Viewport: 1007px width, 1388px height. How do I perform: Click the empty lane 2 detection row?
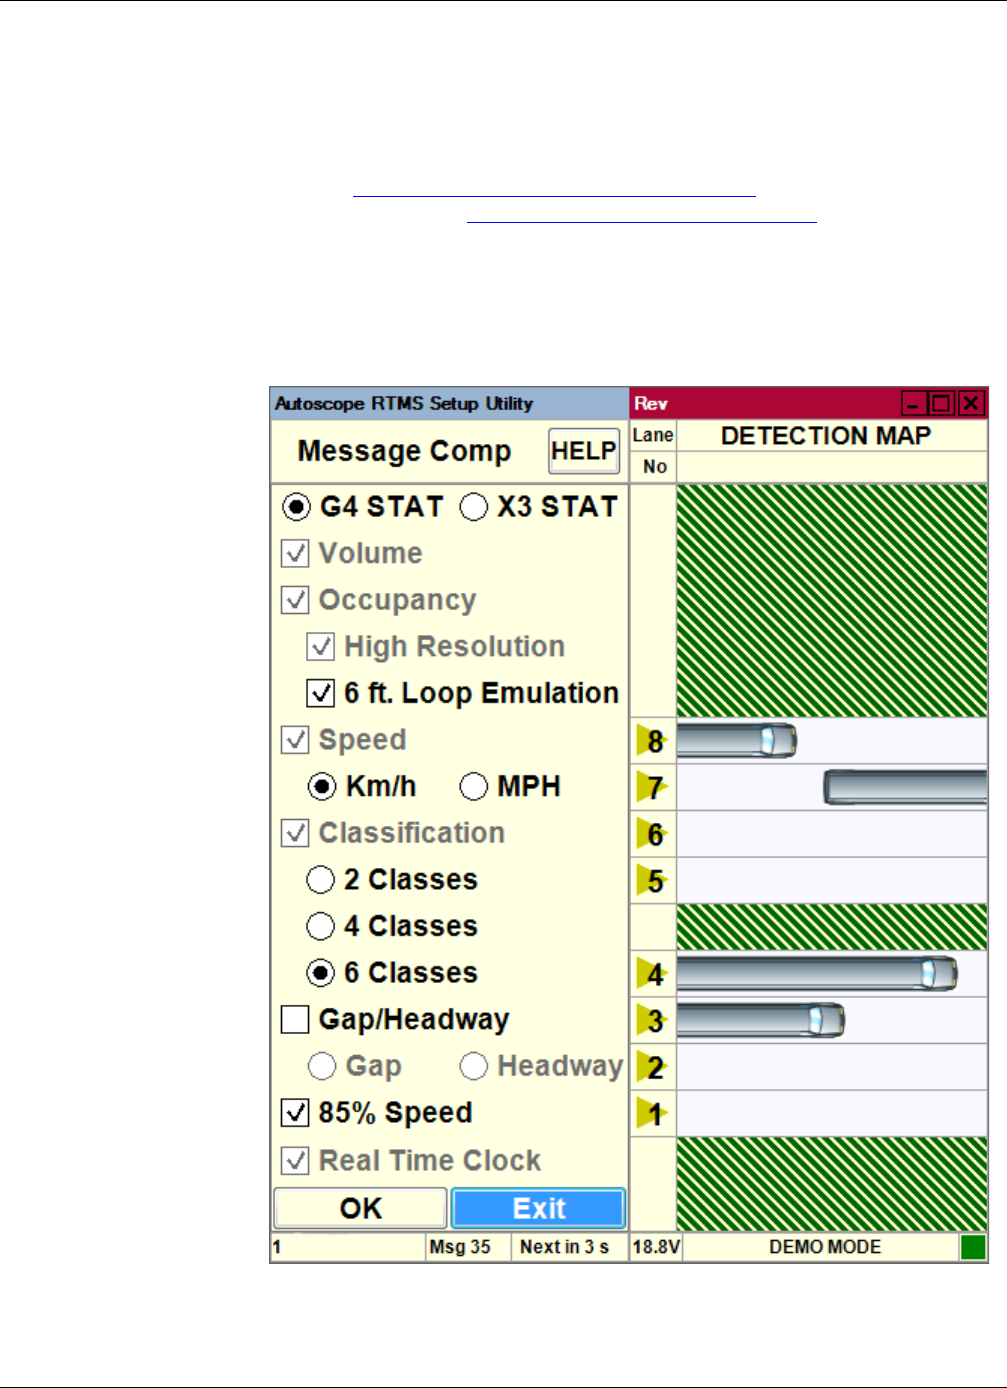tap(832, 1067)
